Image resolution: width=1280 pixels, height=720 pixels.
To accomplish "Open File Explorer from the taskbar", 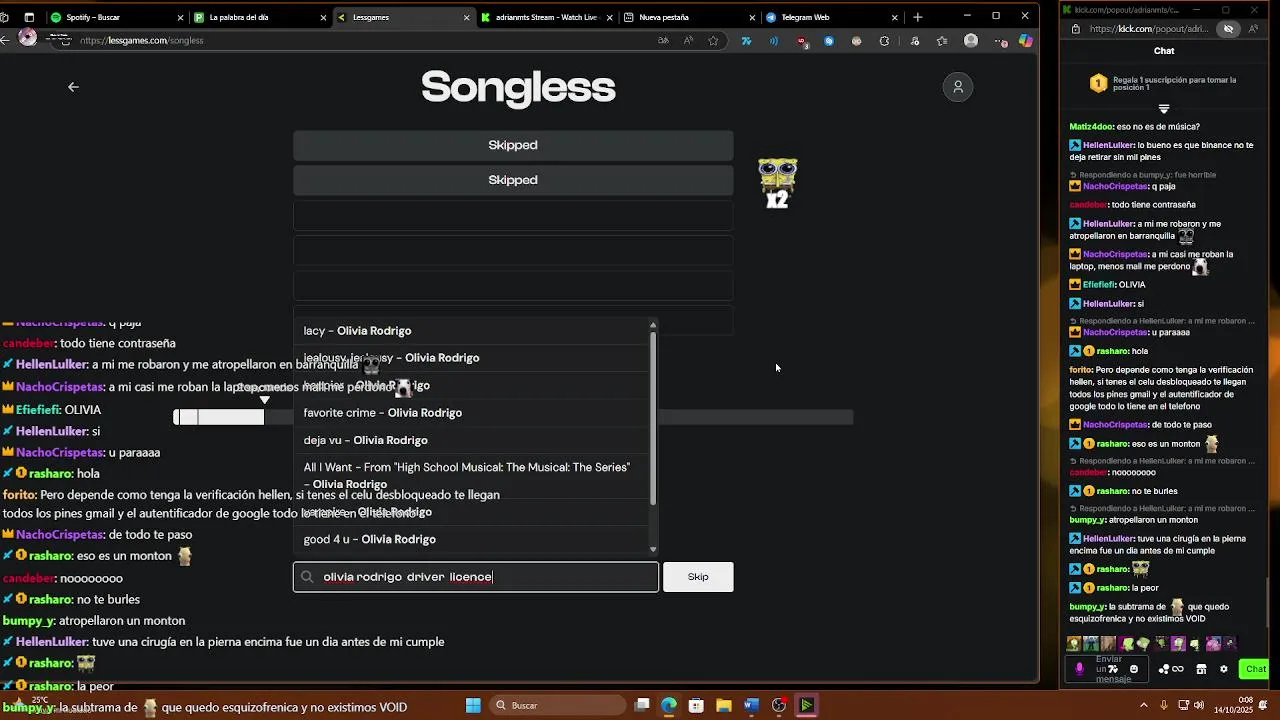I will (724, 705).
